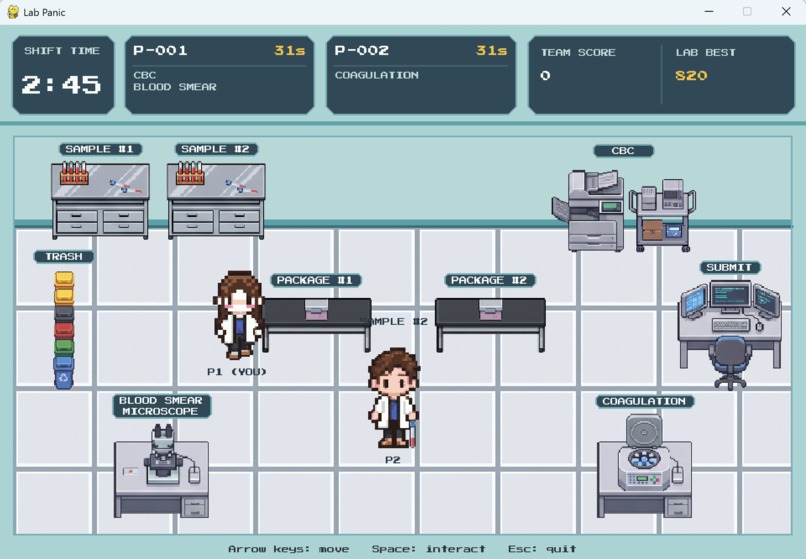This screenshot has width=806, height=559.
Task: Click the P2 scientist character
Action: (394, 398)
